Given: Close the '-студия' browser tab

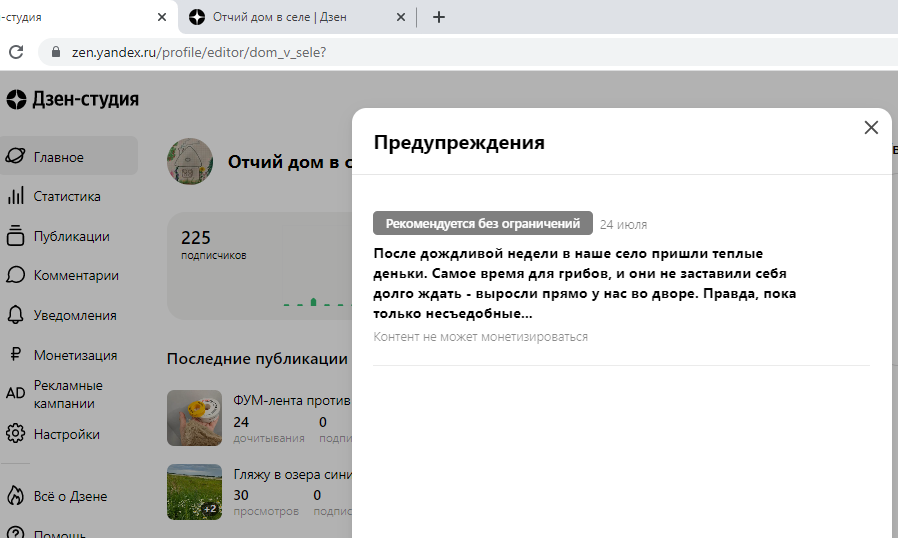Looking at the screenshot, I should [162, 17].
